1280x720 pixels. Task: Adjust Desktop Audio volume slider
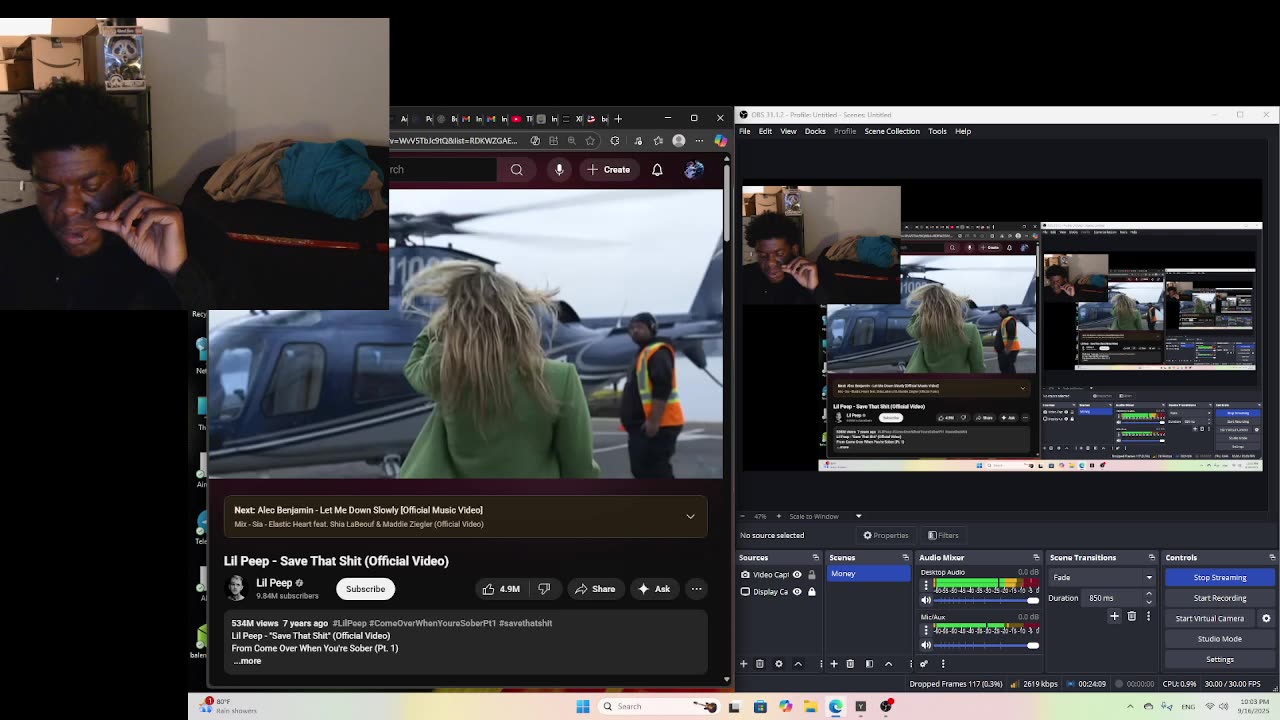[986, 600]
